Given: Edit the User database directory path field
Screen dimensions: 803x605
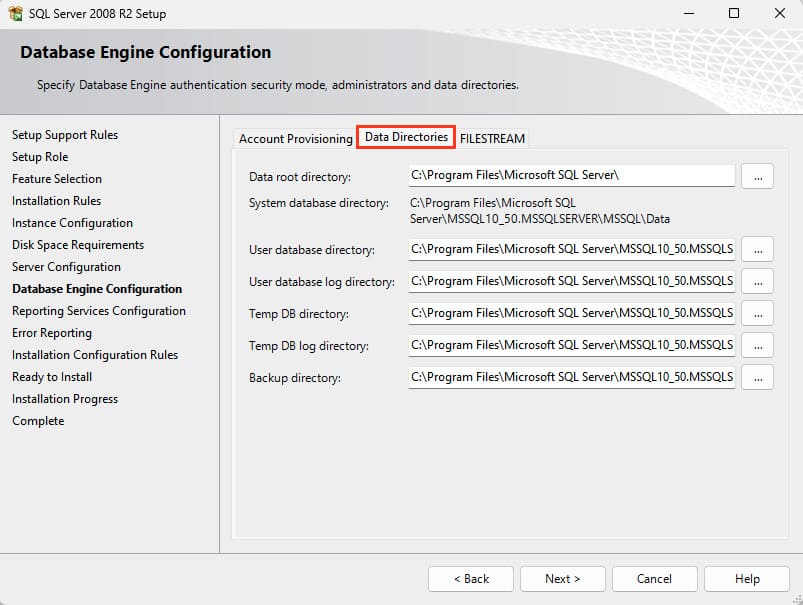Looking at the screenshot, I should (572, 249).
